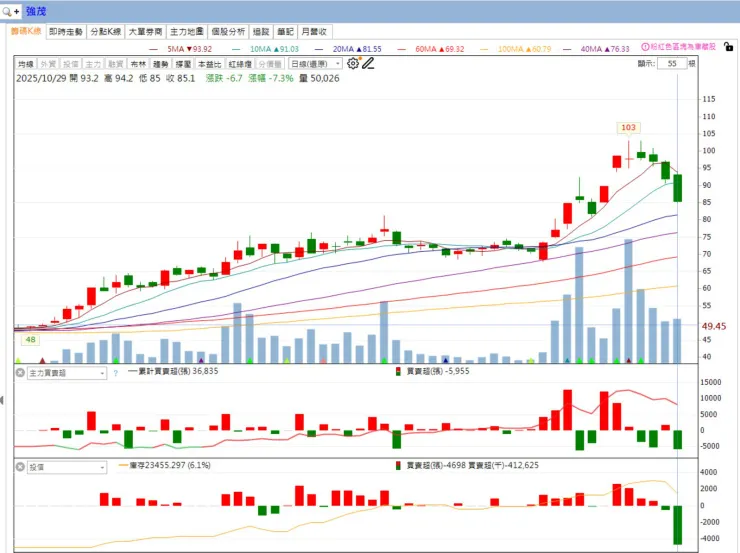The width and height of the screenshot is (740, 553).
Task: Switch to the 個股分析 tab
Action: (228, 32)
